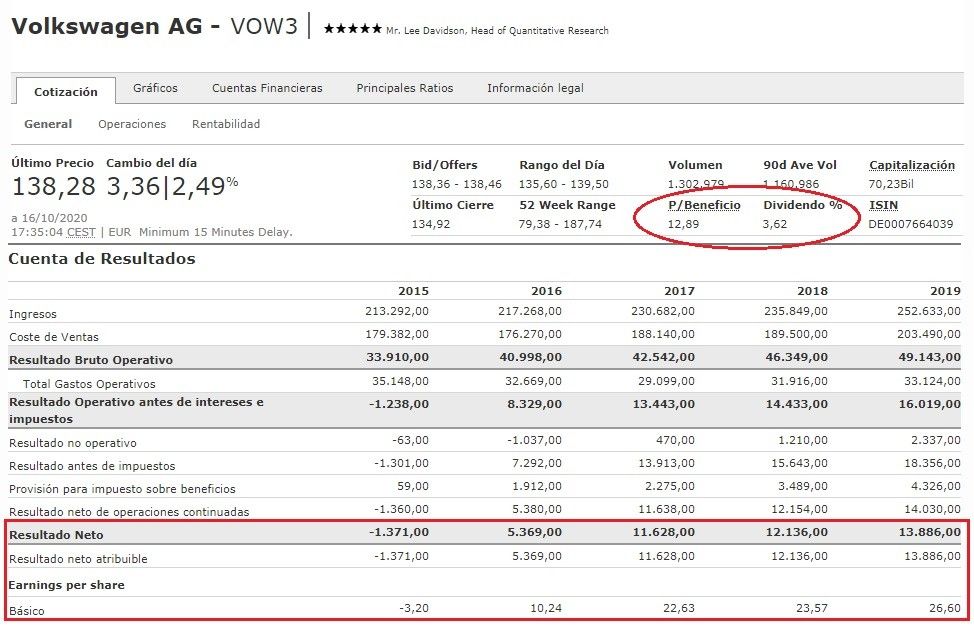Image resolution: width=974 pixels, height=633 pixels.
Task: Click the Earnings per share heading
Action: [66, 585]
